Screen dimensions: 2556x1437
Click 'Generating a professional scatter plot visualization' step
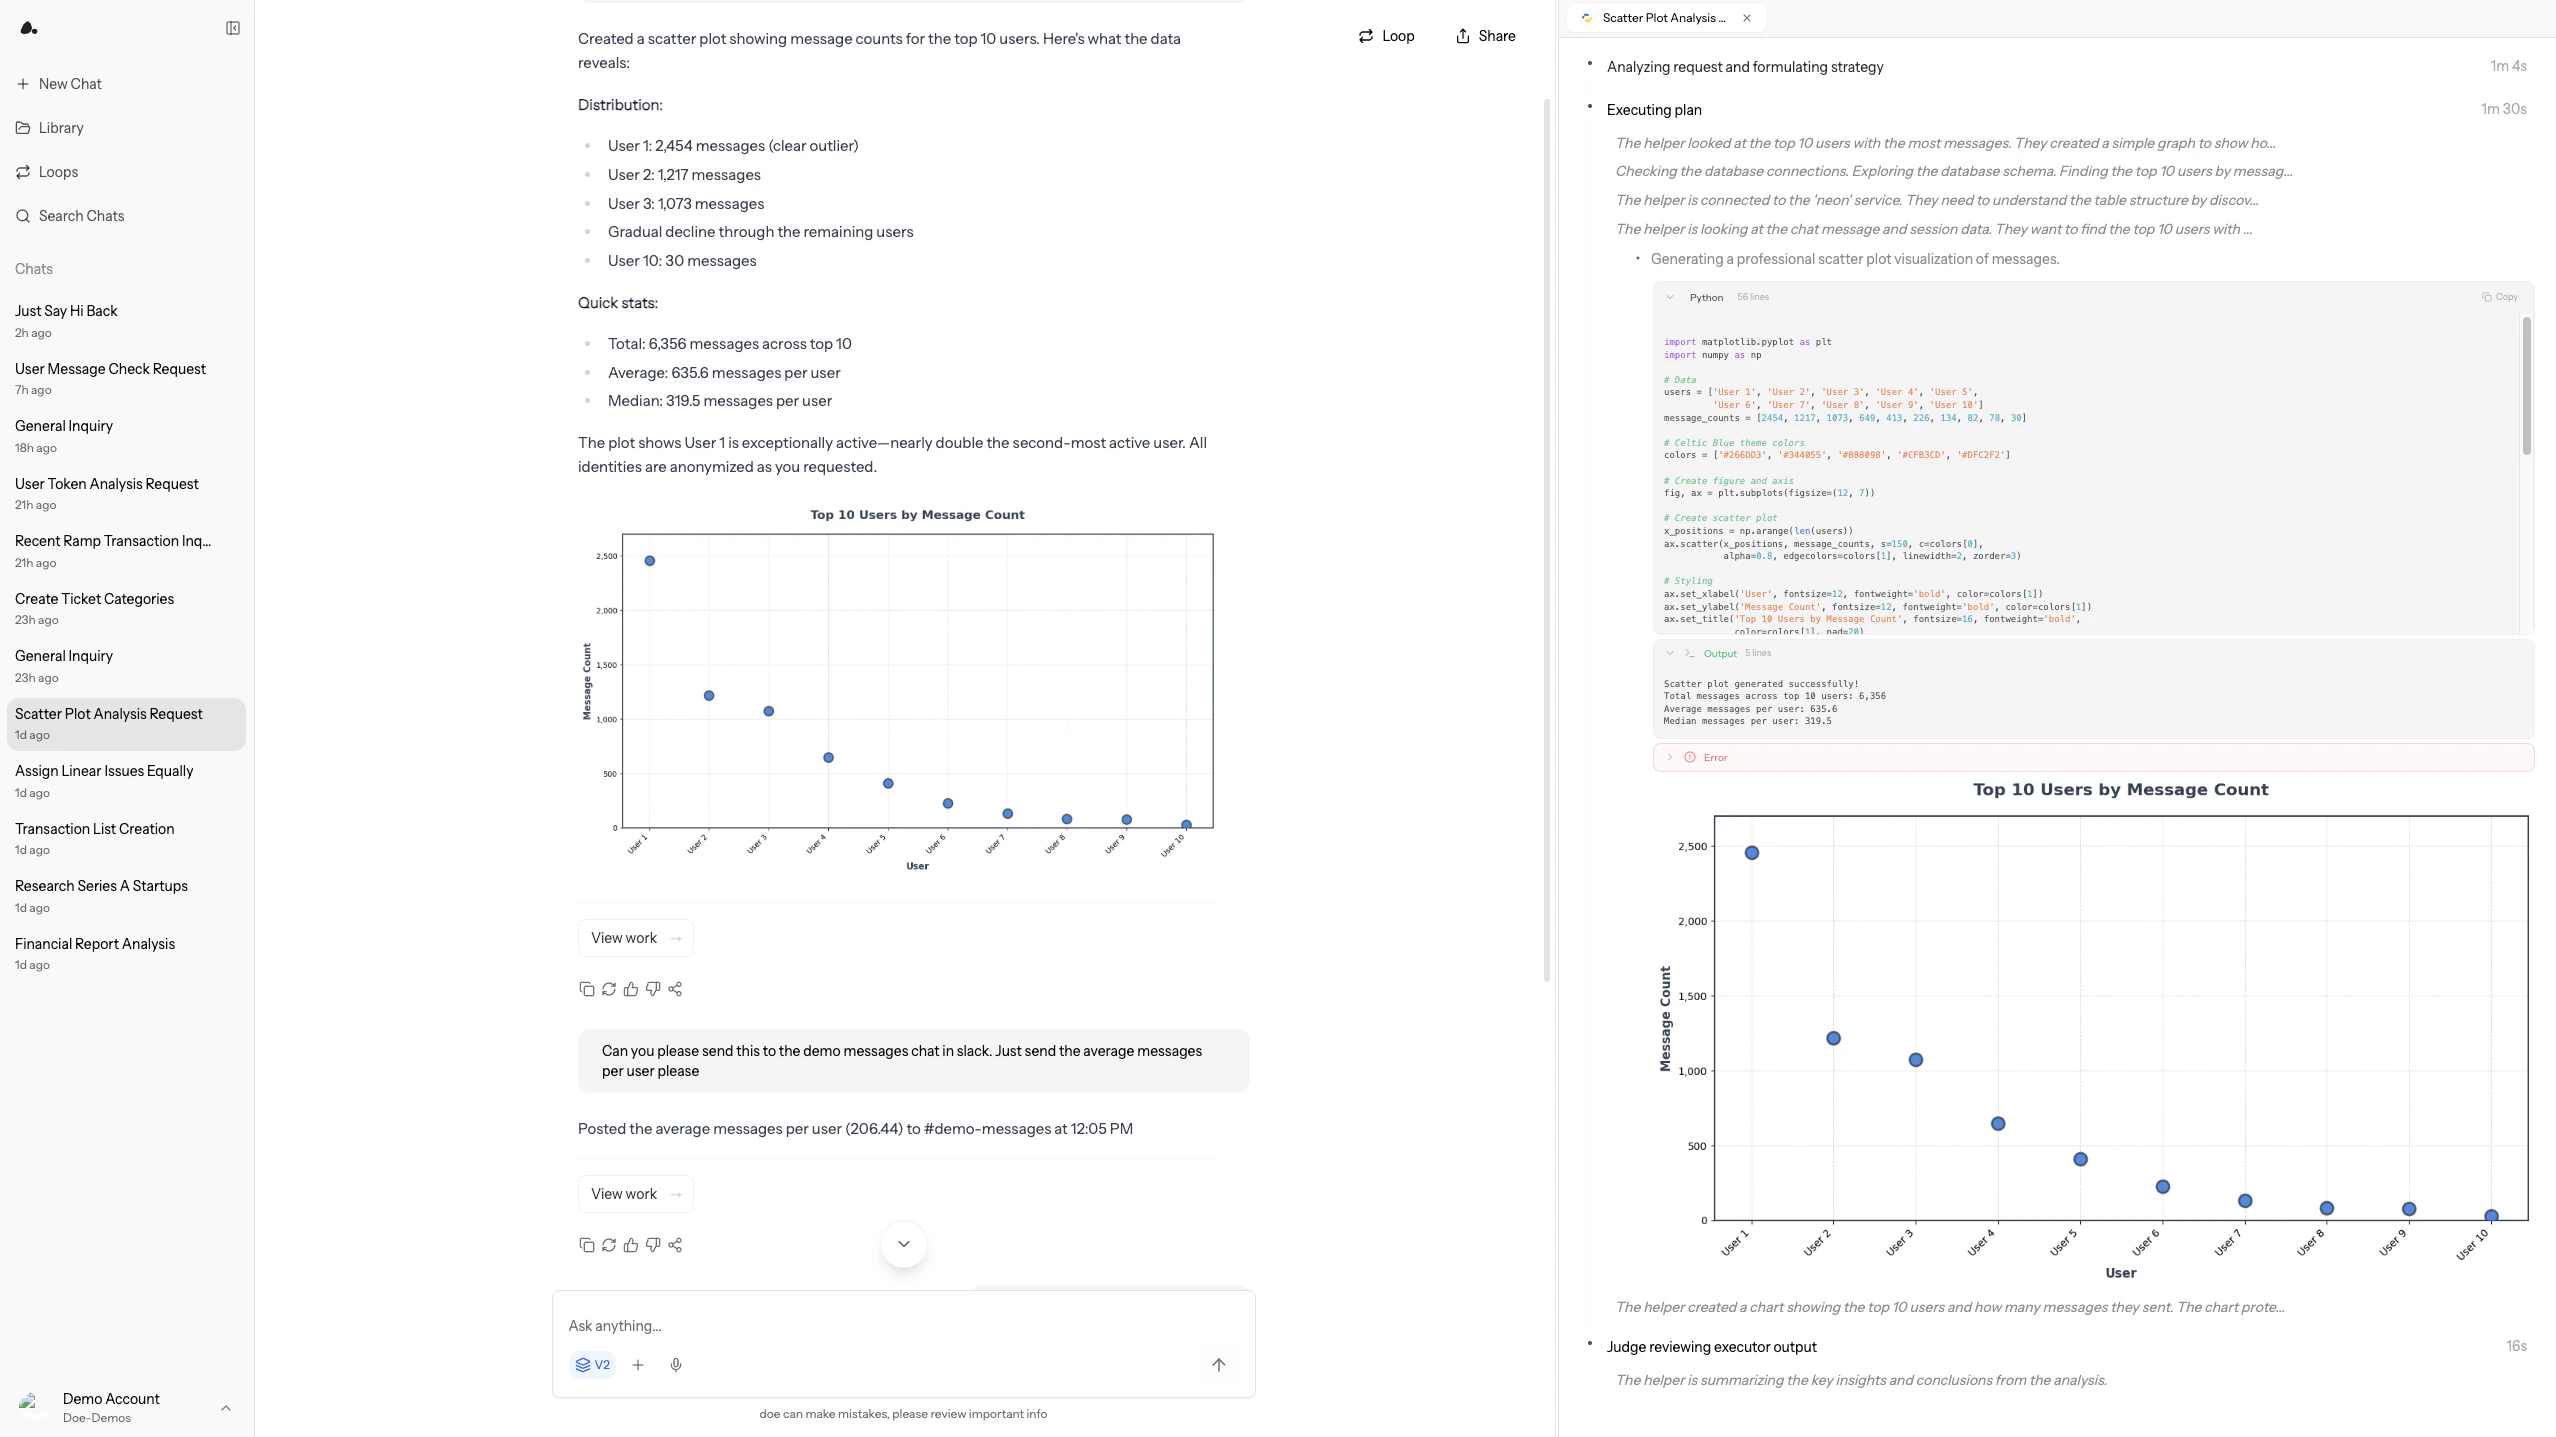pyautogui.click(x=1855, y=259)
